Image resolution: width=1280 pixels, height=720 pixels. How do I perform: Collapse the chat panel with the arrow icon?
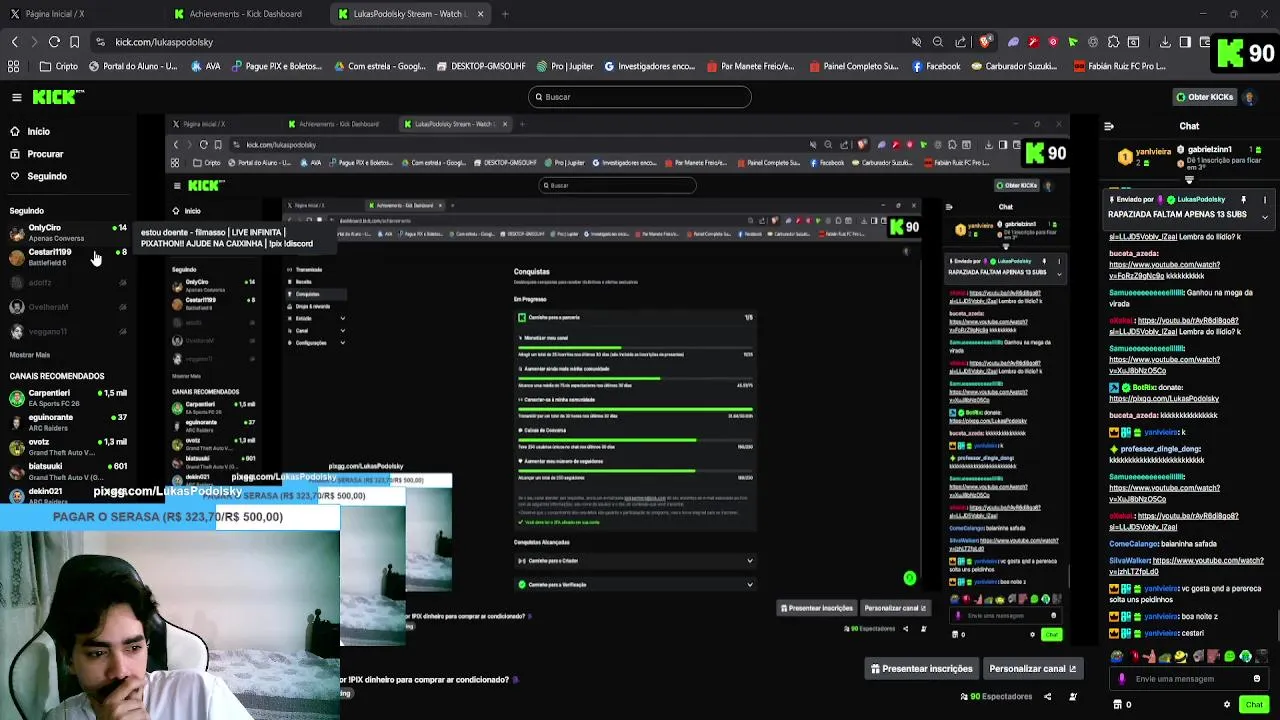[1108, 126]
